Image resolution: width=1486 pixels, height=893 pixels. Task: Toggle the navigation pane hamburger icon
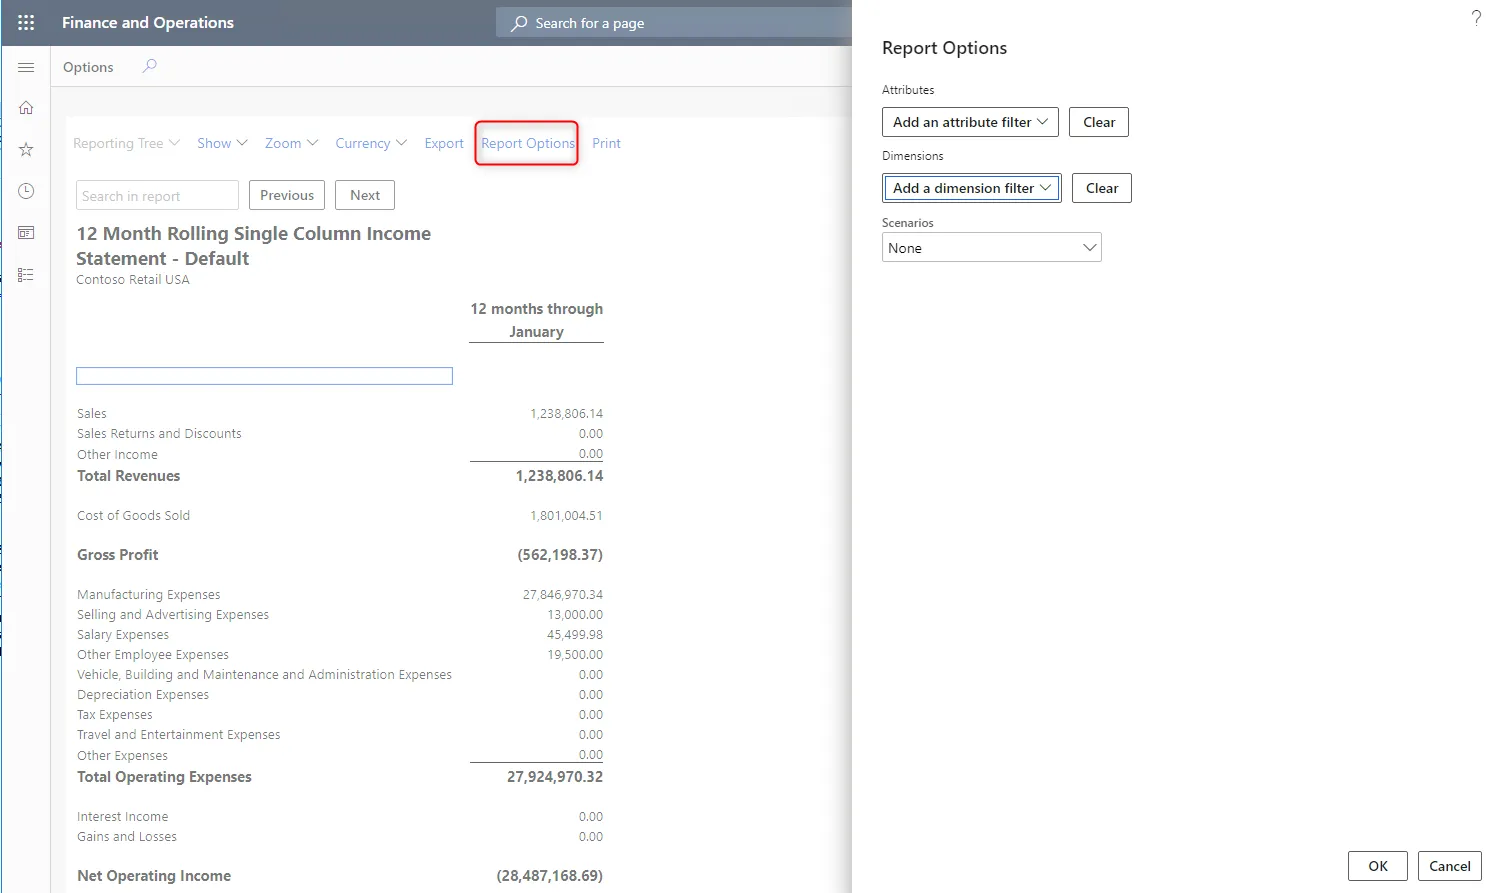point(25,67)
